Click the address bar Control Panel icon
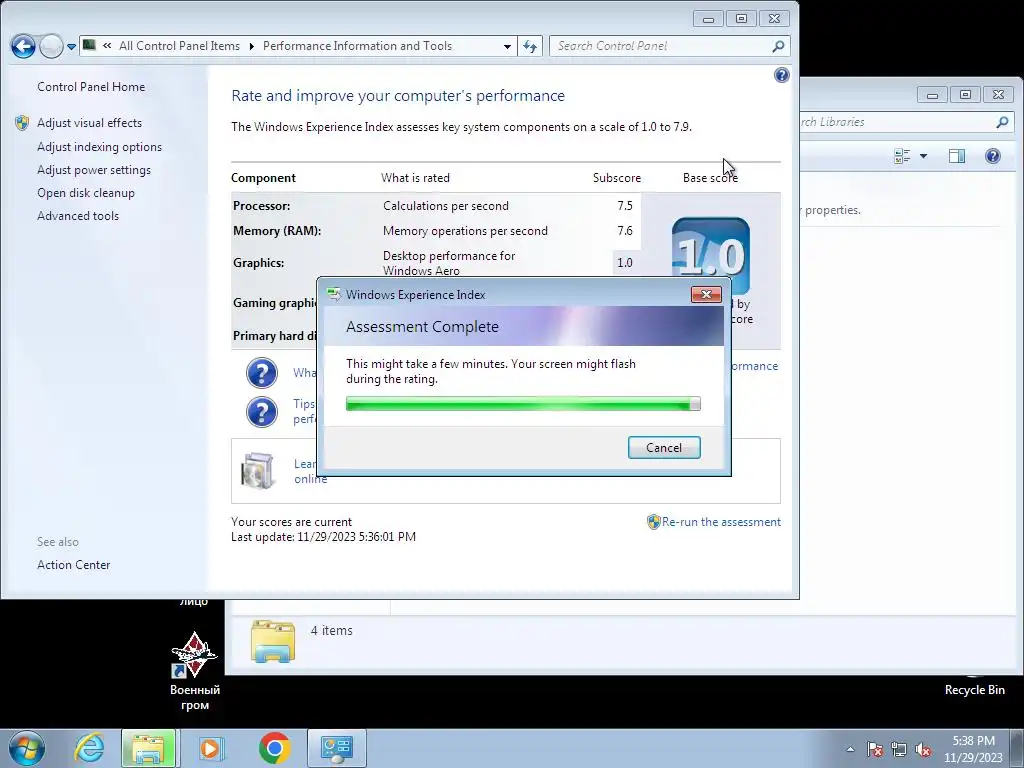This screenshot has height=768, width=1024. pyautogui.click(x=89, y=46)
